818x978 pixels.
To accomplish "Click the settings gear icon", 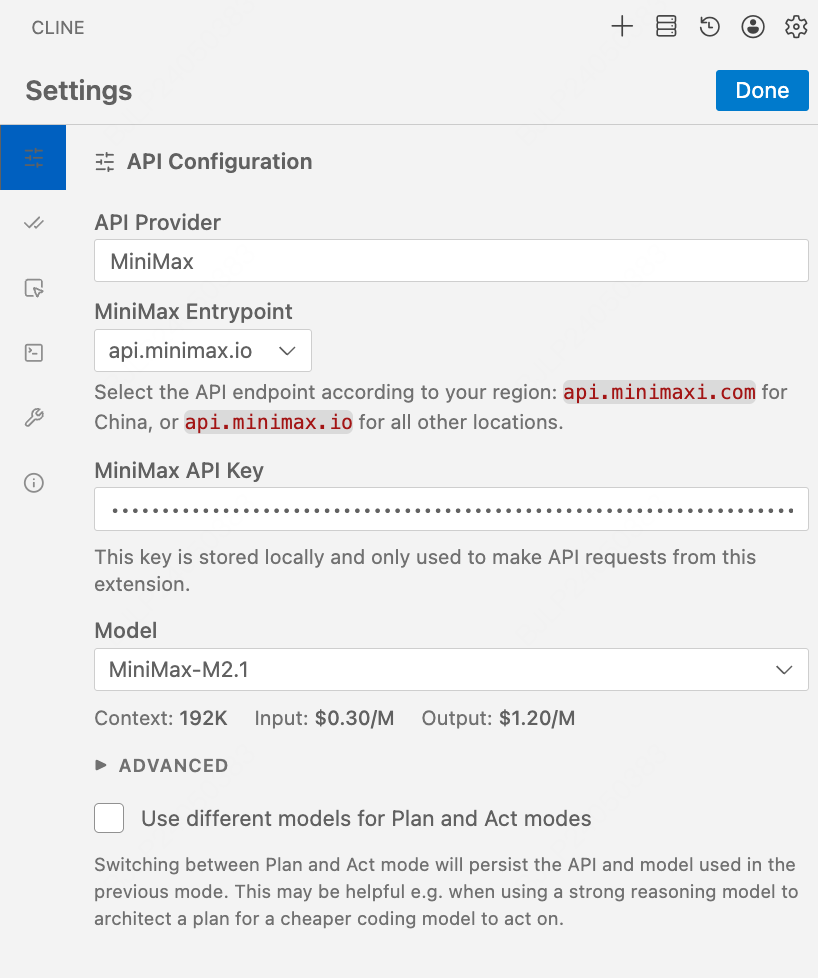I will tap(796, 27).
